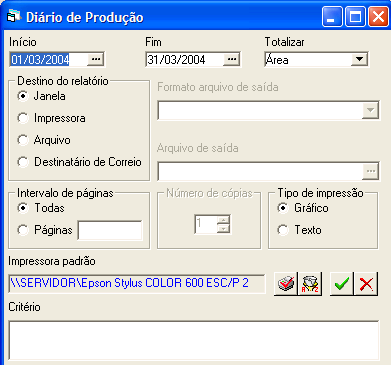Maximize the Diário de Produção window

click(x=355, y=17)
